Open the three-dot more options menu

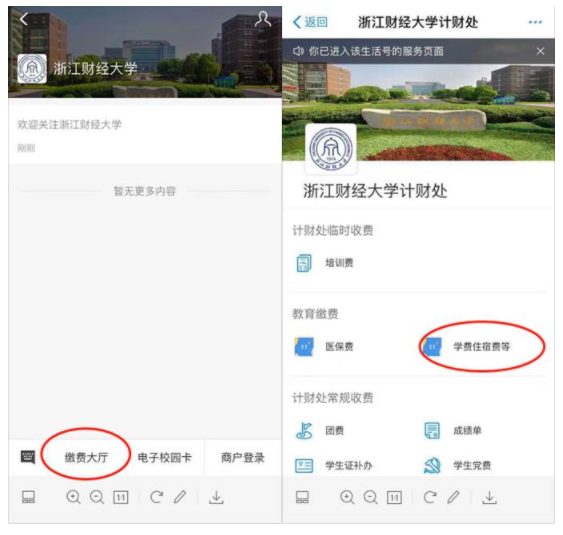535,22
